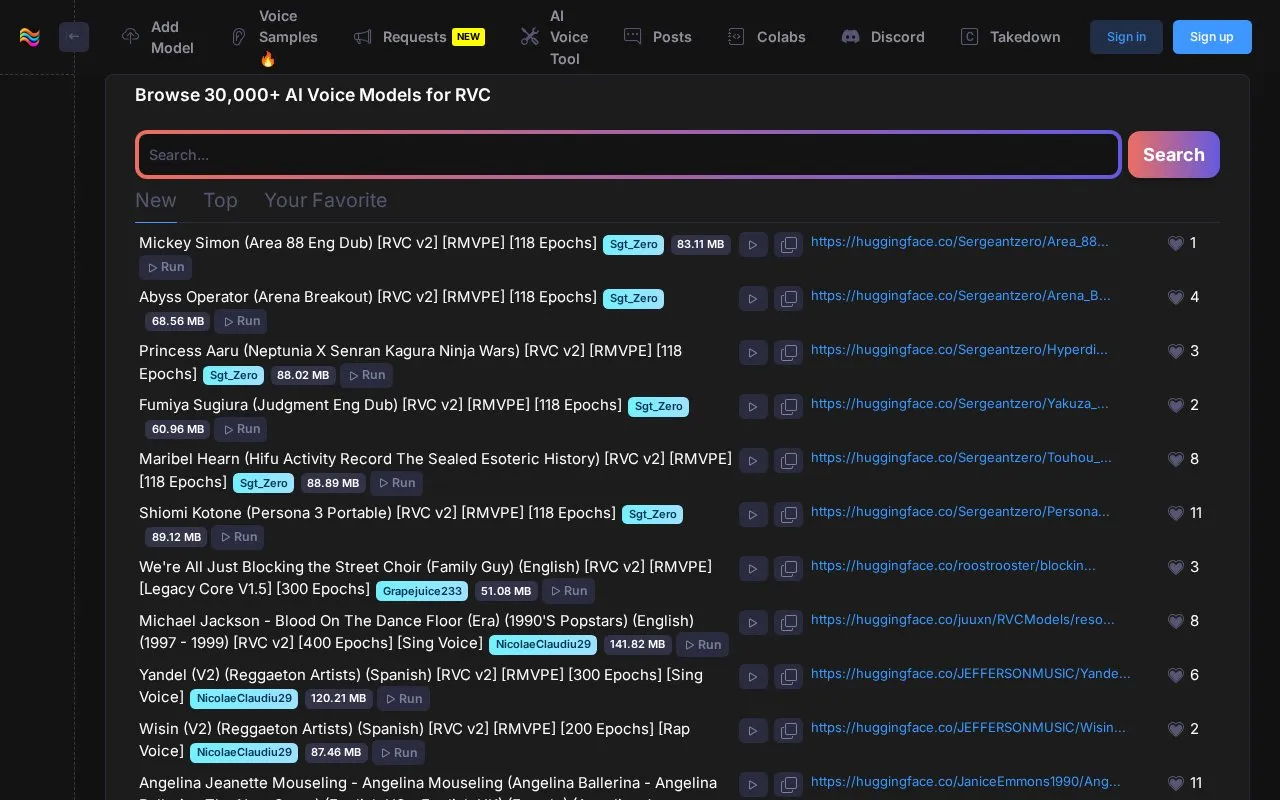1280x800 pixels.
Task: Click the Sign up button
Action: point(1212,37)
